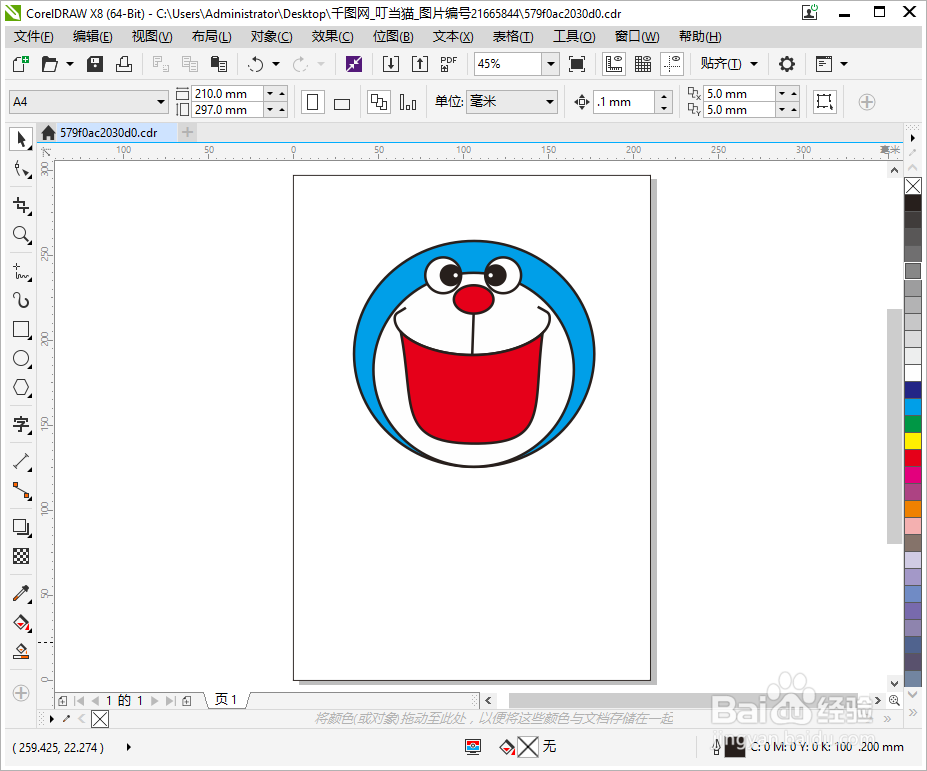927x771 pixels.
Task: Toggle treat as filled option
Action: pyautogui.click(x=824, y=102)
